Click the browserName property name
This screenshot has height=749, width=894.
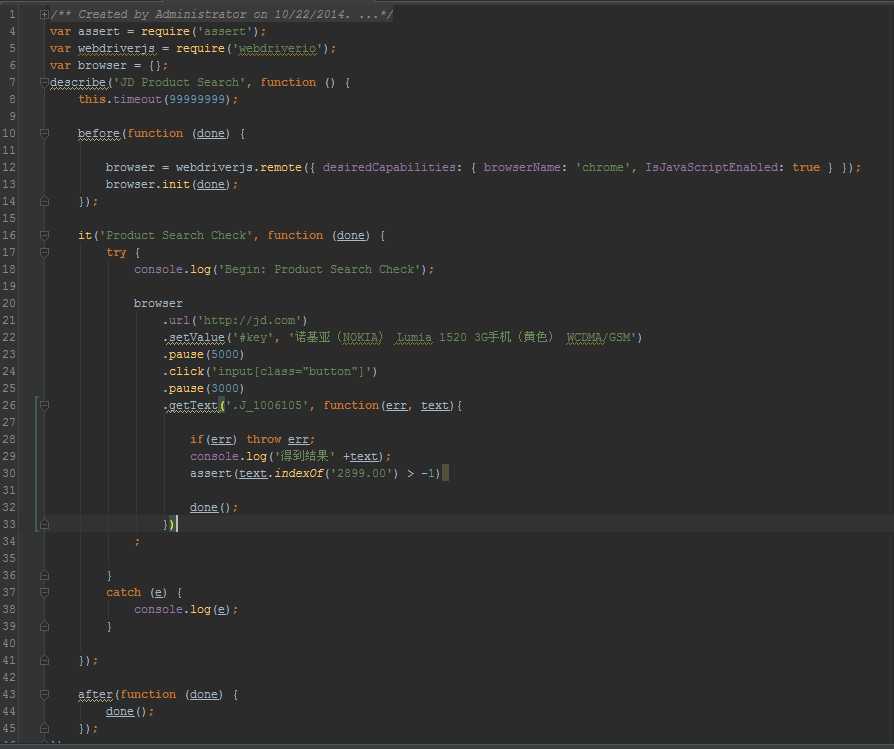[522, 167]
